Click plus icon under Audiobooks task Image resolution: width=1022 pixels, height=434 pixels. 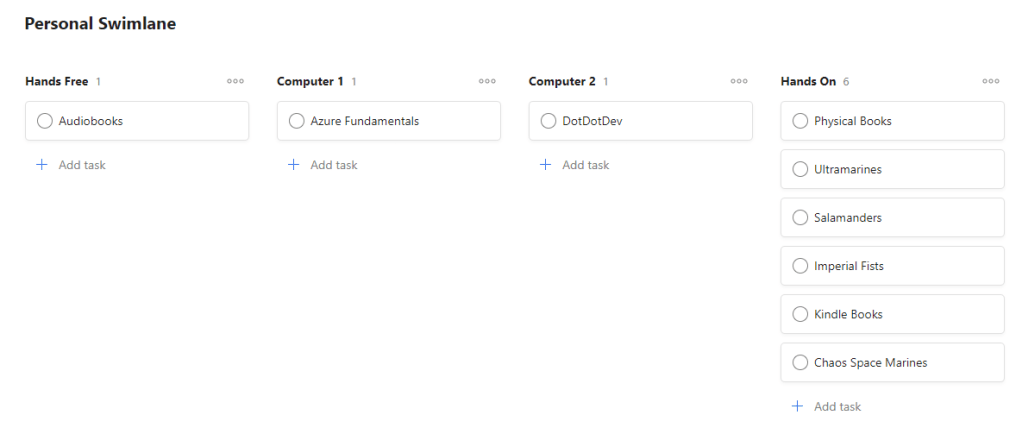[x=42, y=165]
